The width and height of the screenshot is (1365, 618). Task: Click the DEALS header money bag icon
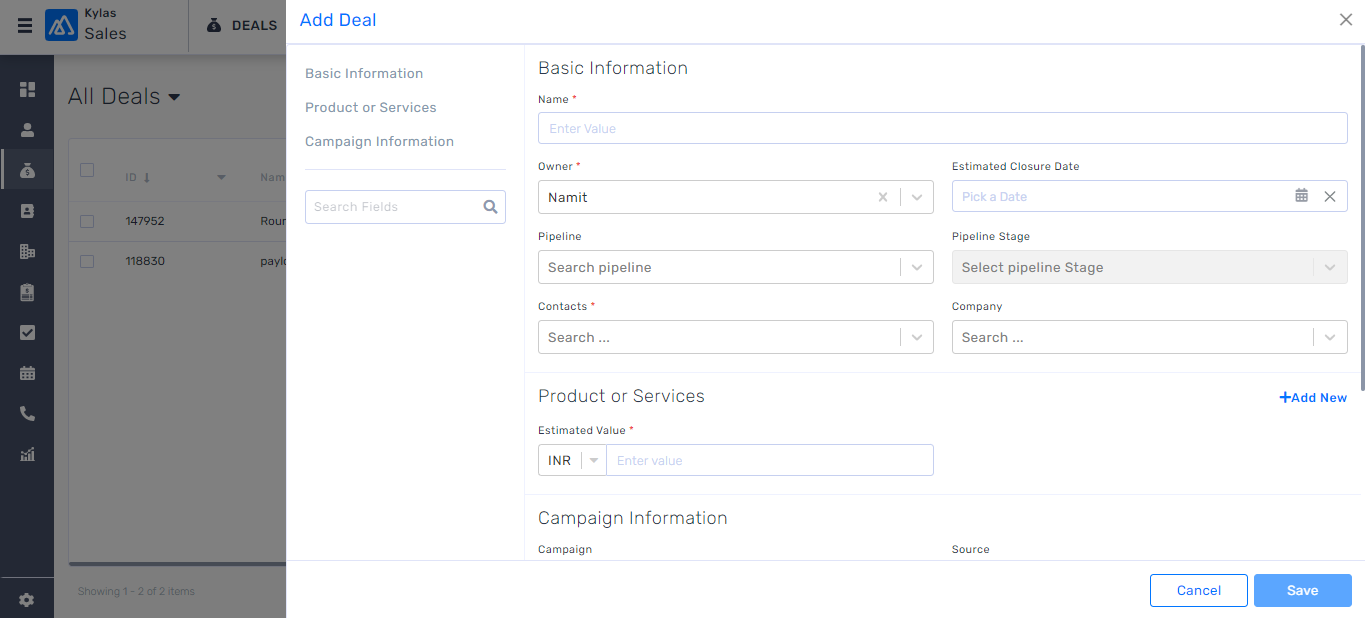pyautogui.click(x=214, y=25)
